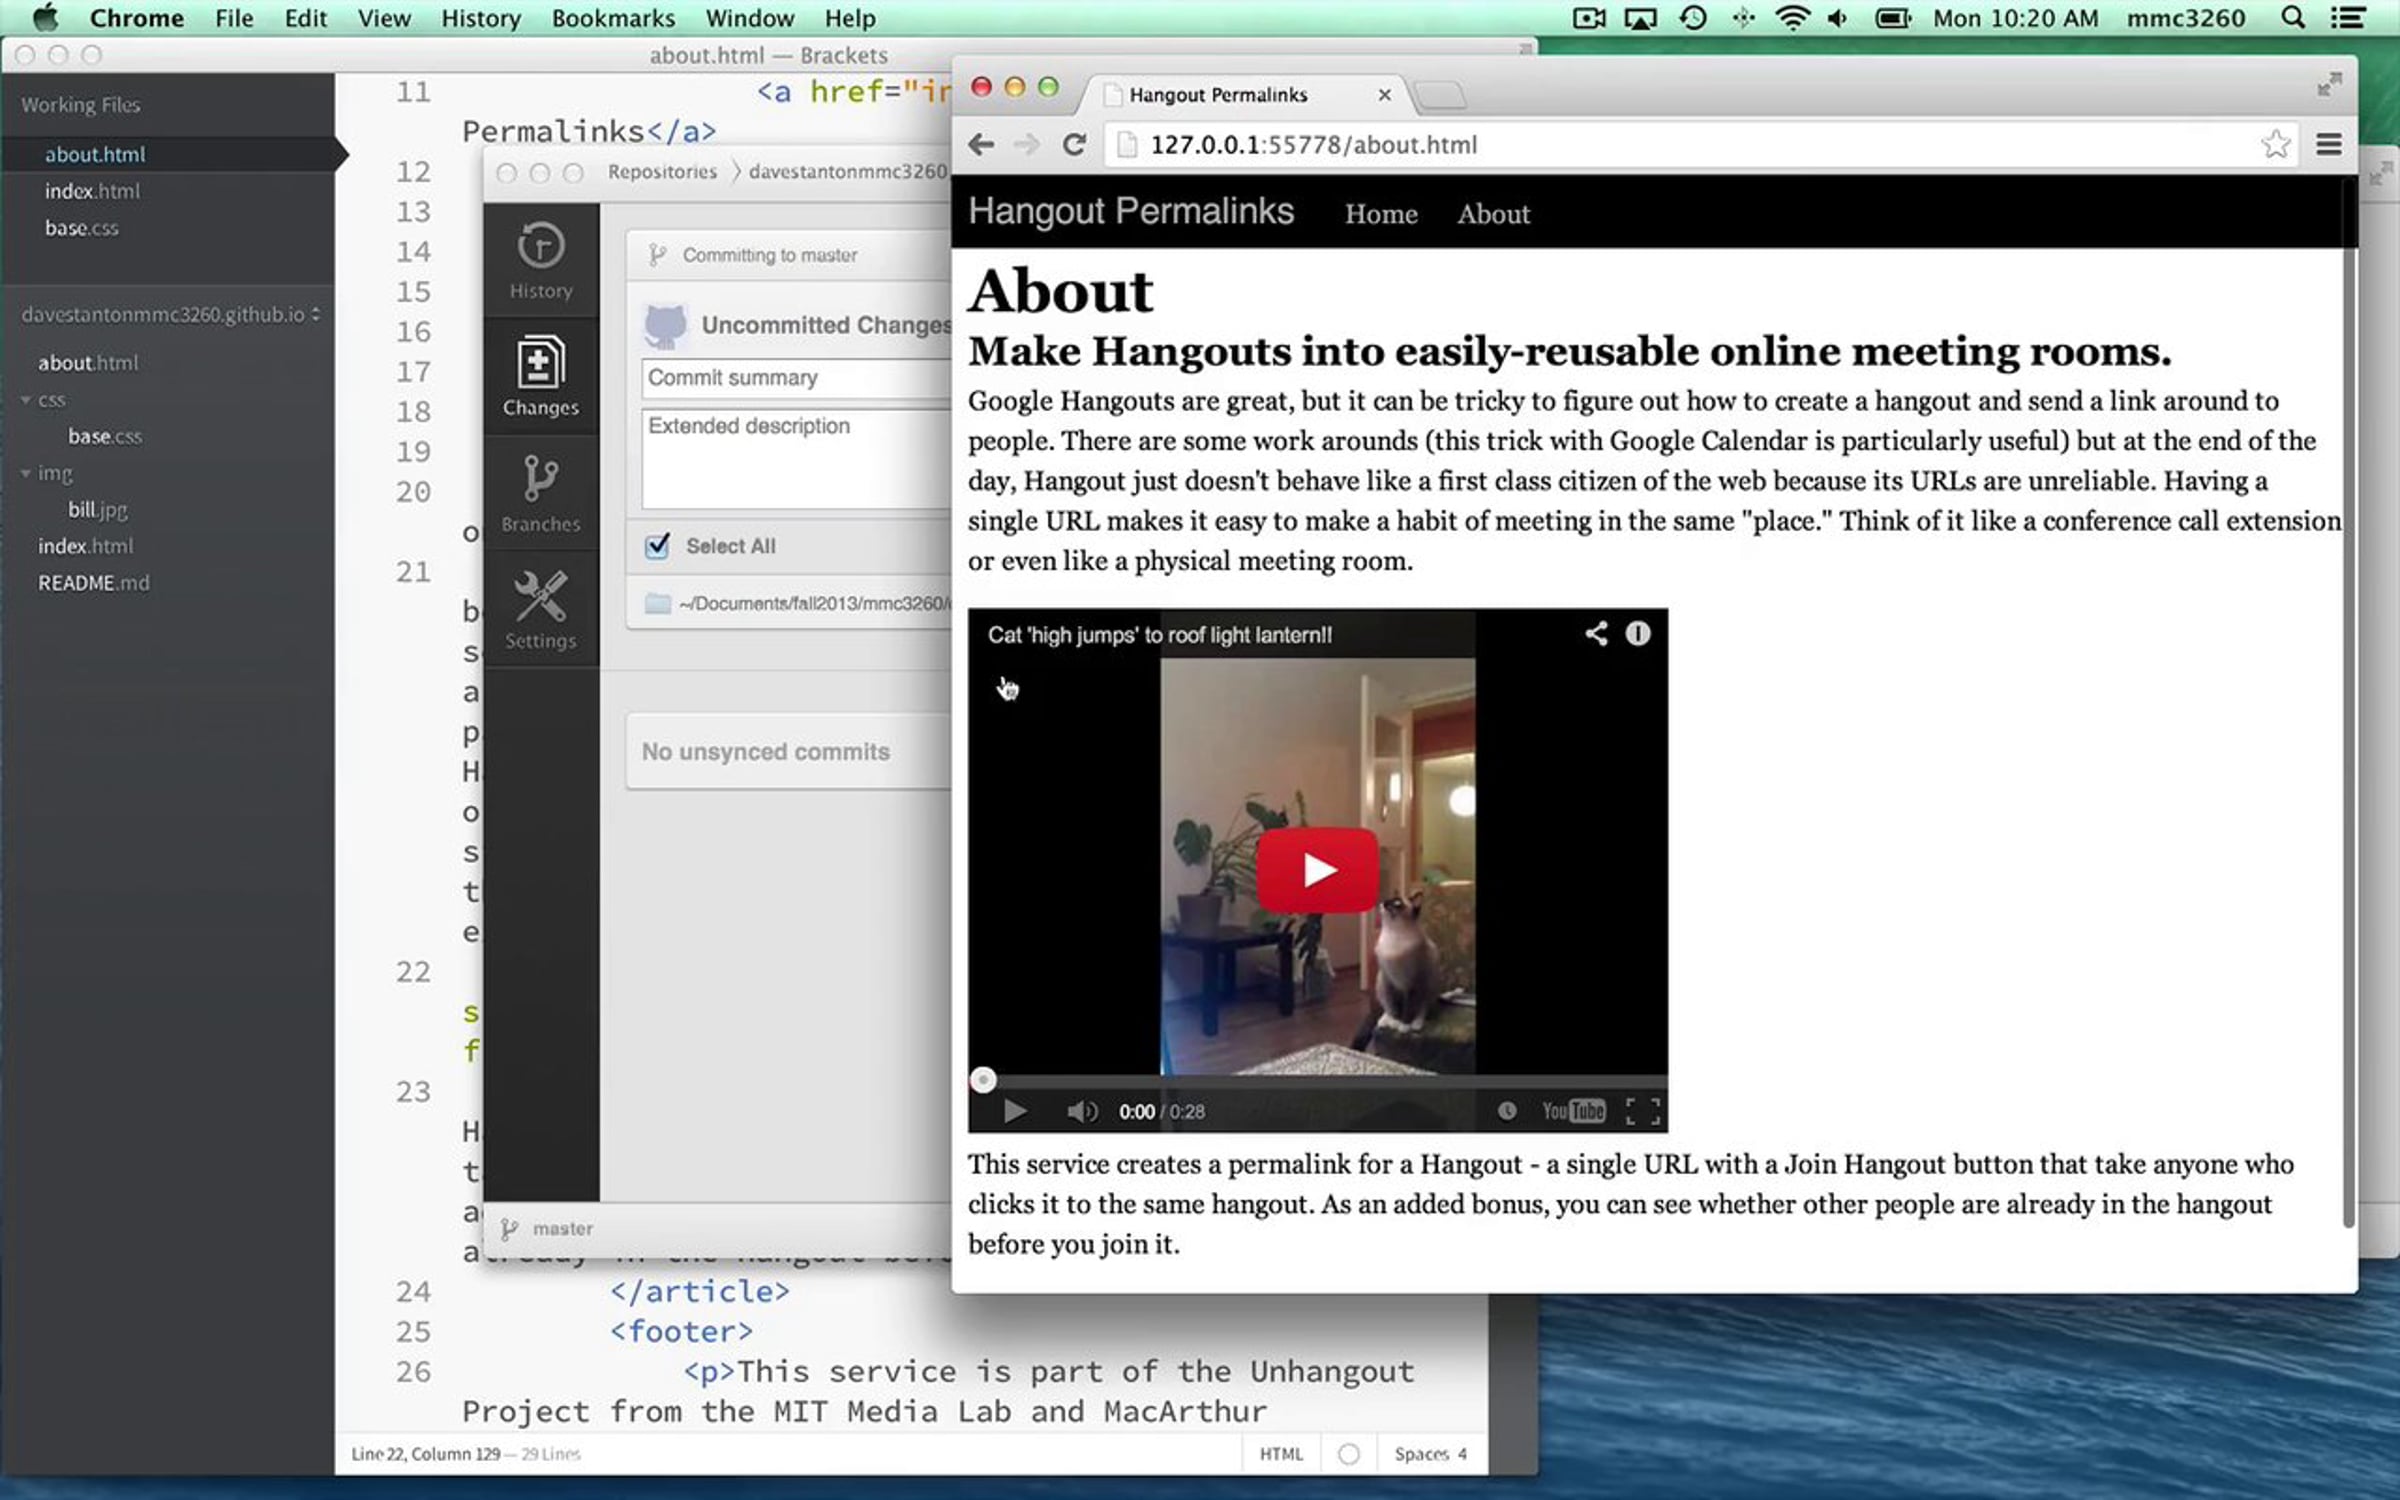Select about.html in Working Files
This screenshot has width=2400, height=1500.
pyautogui.click(x=95, y=154)
